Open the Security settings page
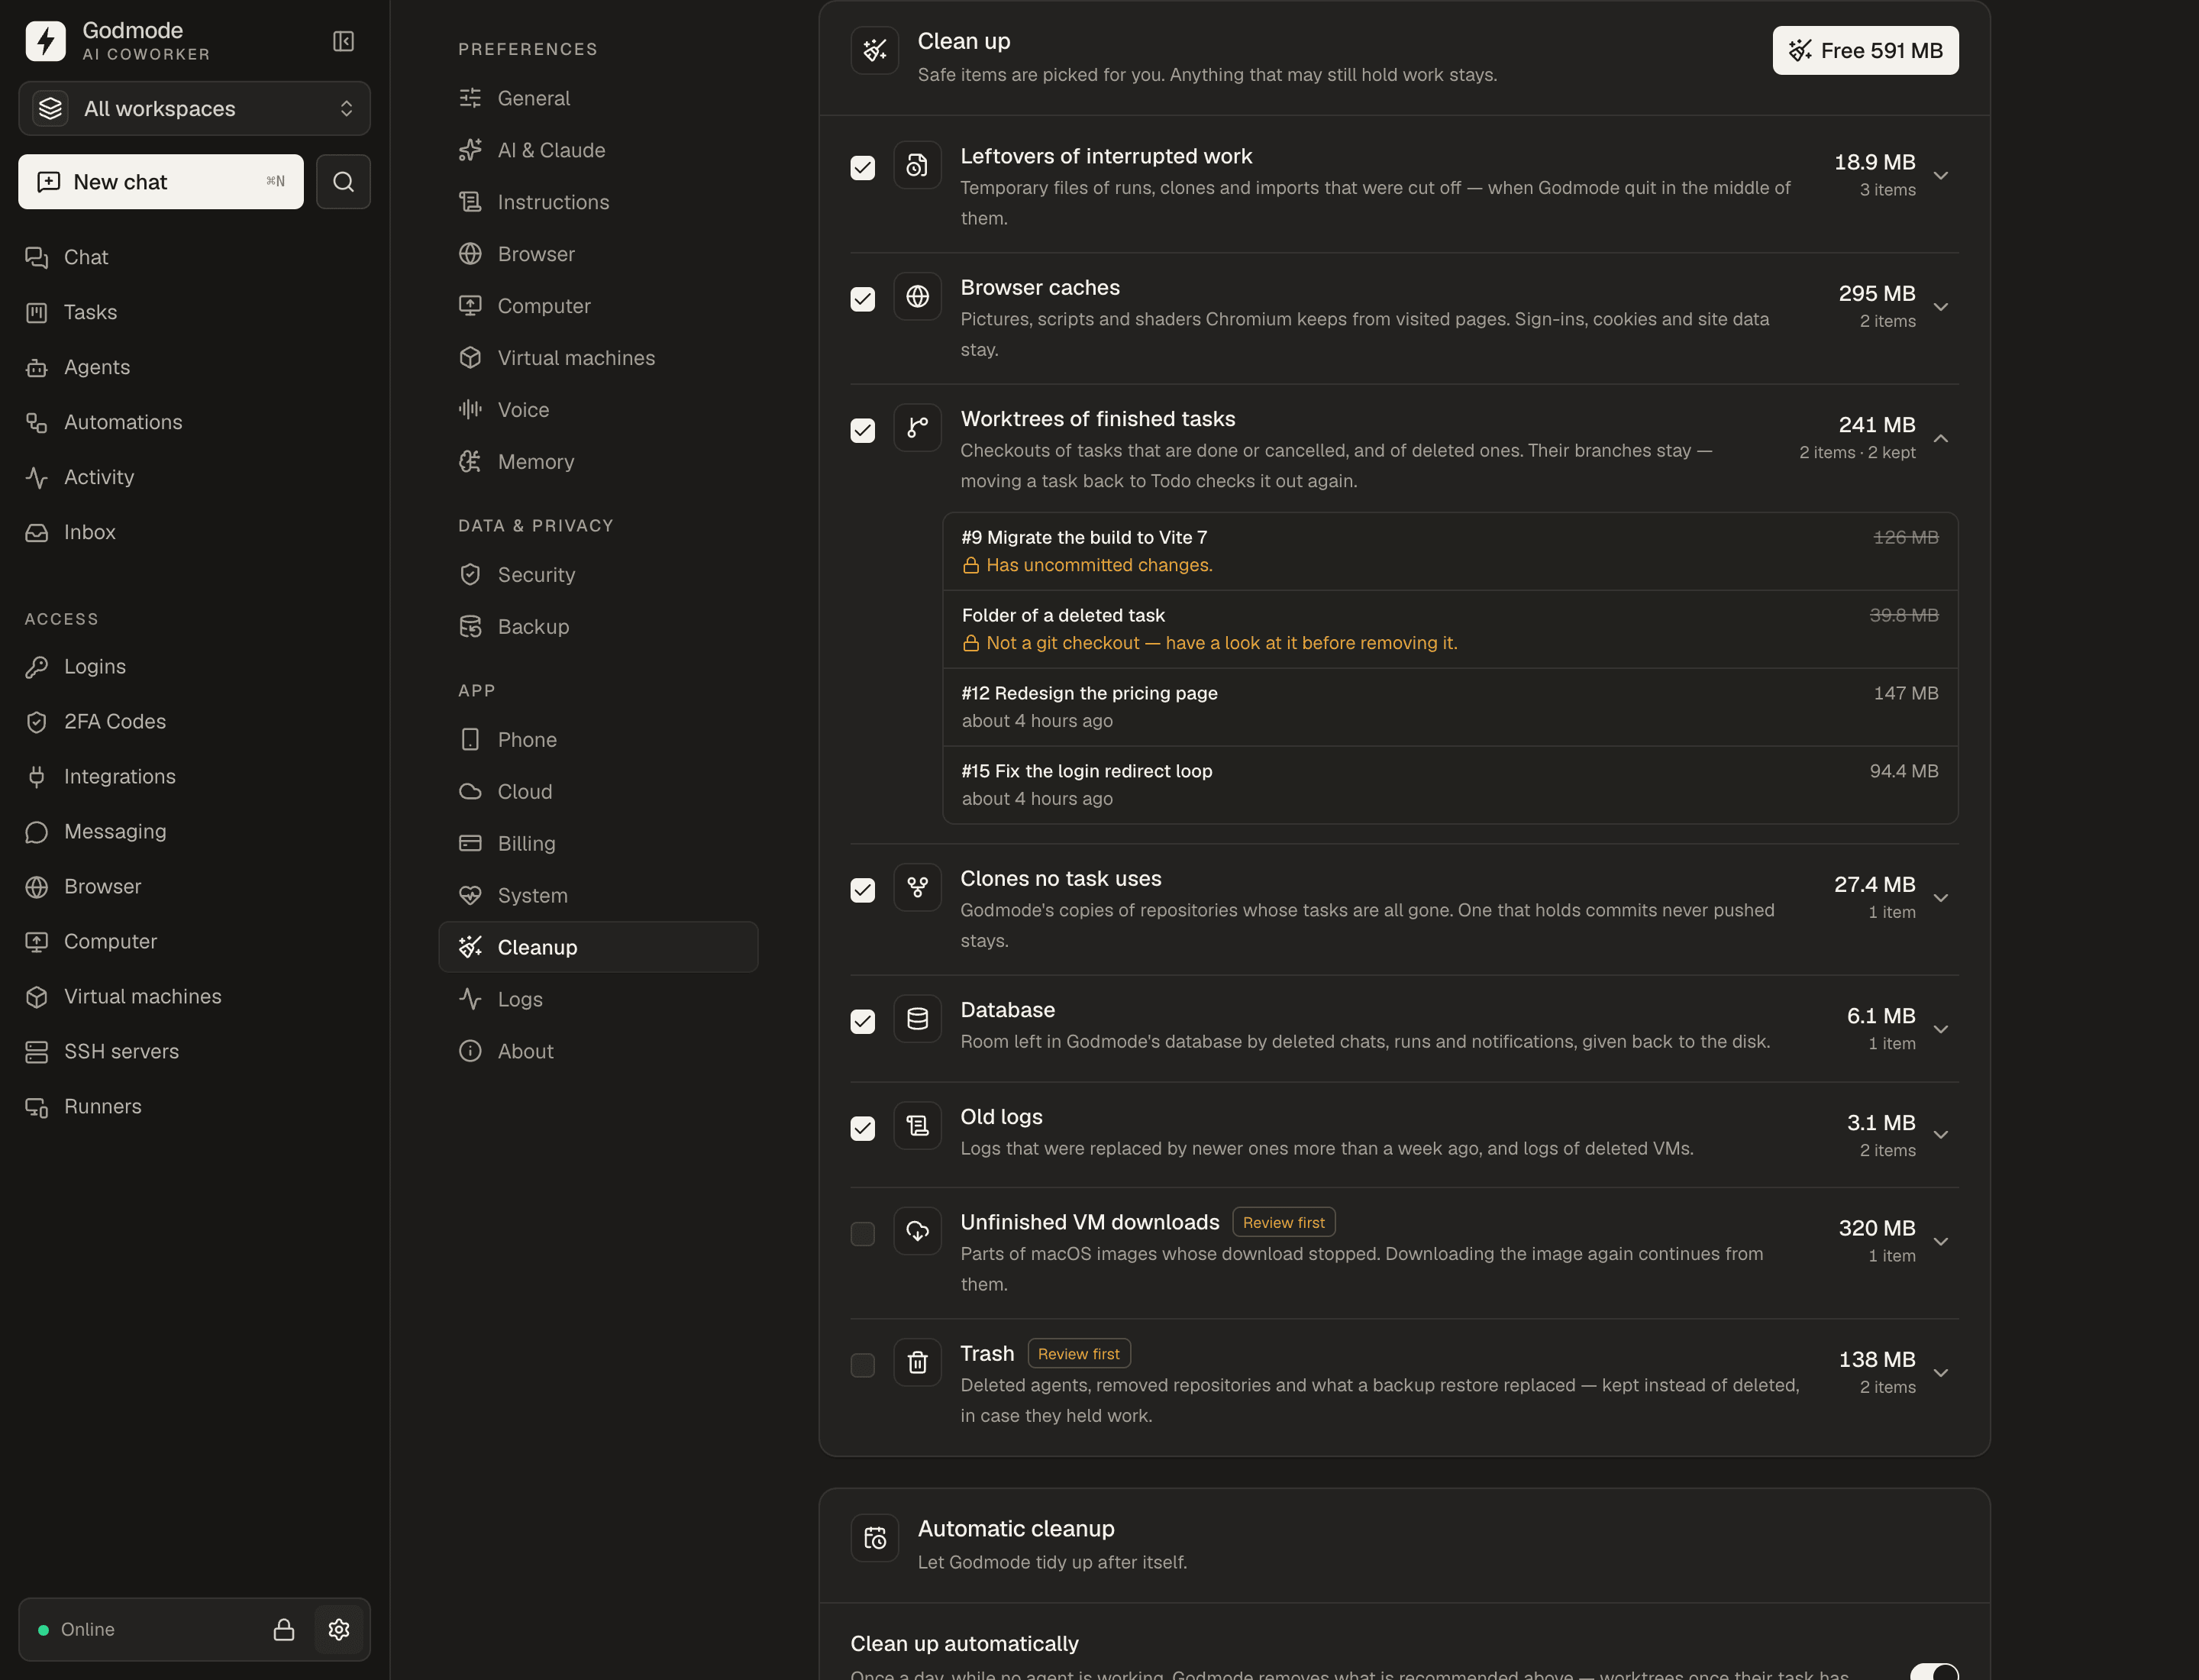 [598, 575]
